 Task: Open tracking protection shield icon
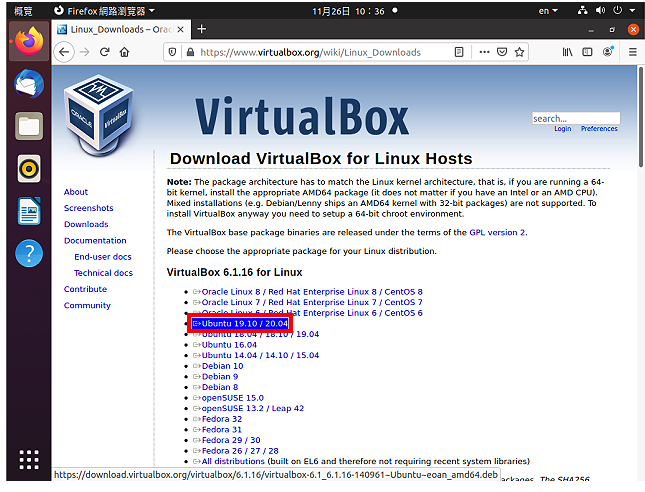click(172, 52)
